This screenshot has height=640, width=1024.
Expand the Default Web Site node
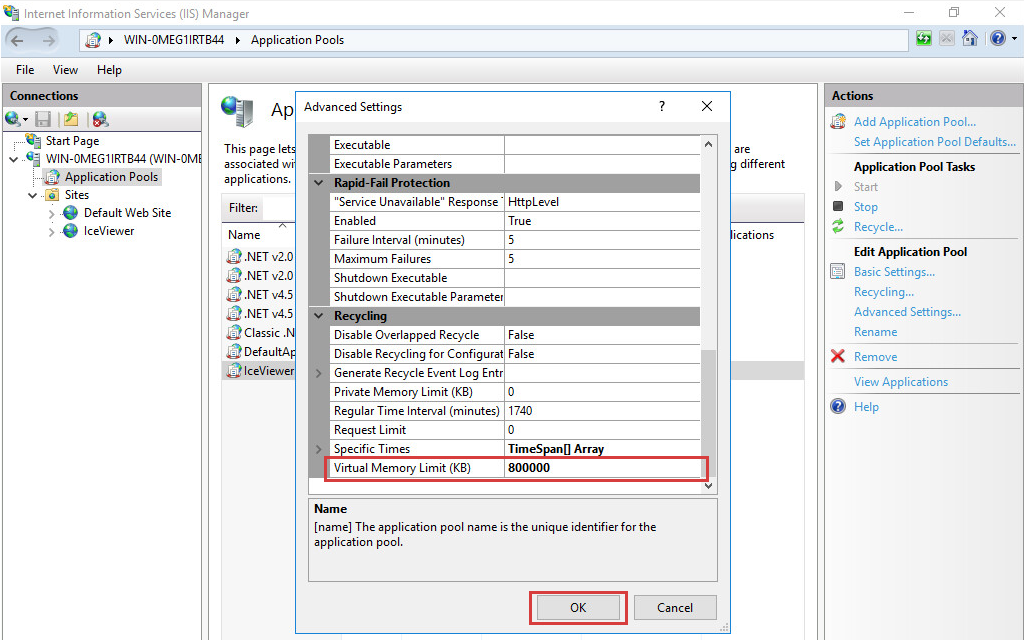pyautogui.click(x=52, y=213)
